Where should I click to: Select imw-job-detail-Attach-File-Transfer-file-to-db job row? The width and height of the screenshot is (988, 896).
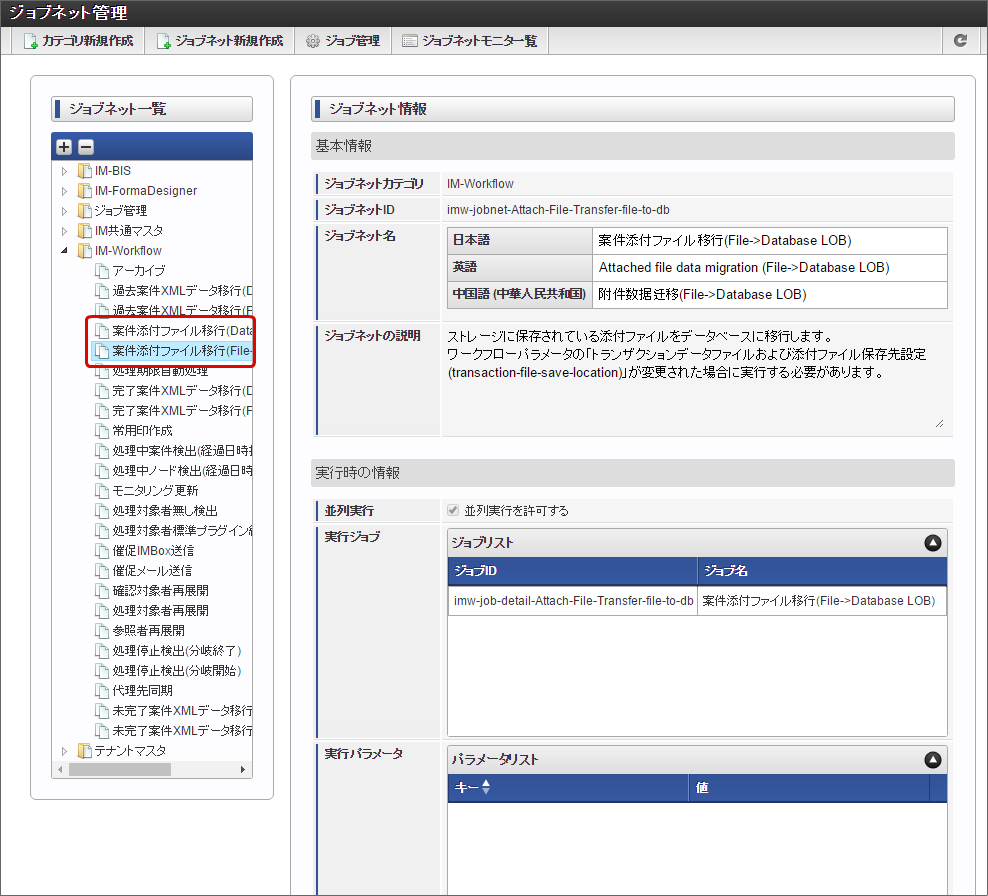click(x=697, y=601)
